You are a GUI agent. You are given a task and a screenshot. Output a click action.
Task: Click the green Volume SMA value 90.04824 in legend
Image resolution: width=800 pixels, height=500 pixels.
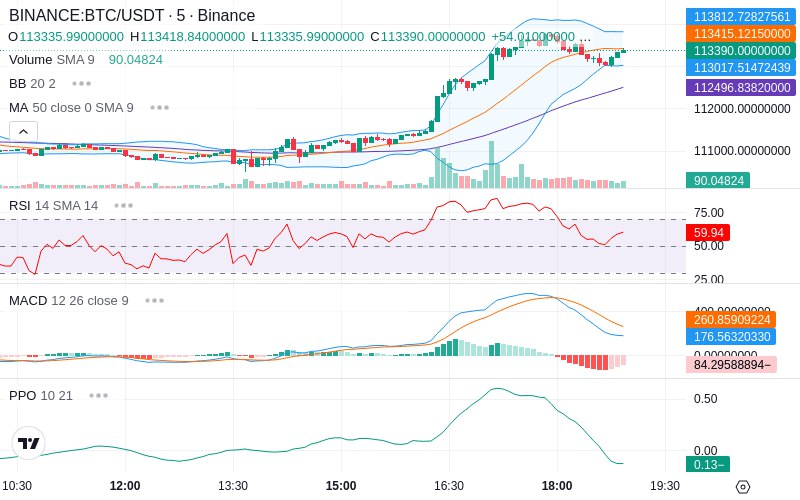pyautogui.click(x=136, y=60)
